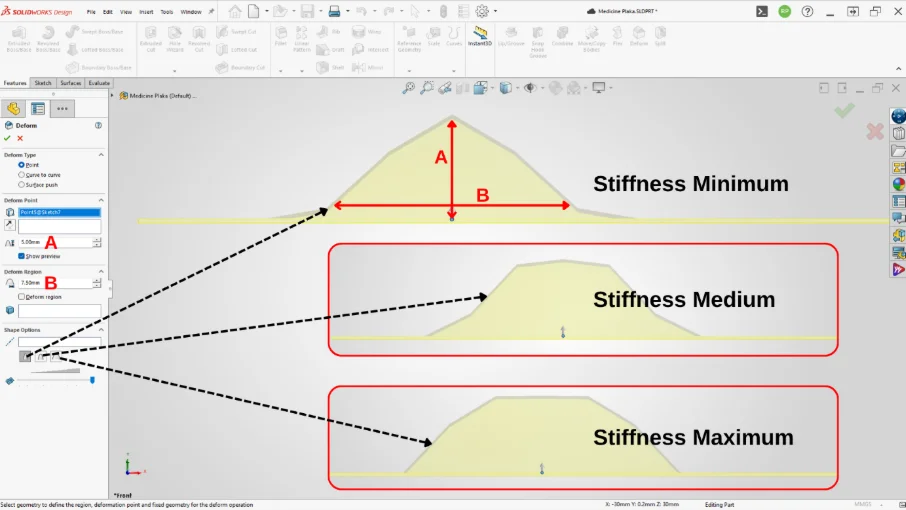Cancel the Deform with the red X
906x510 pixels.
click(20, 138)
